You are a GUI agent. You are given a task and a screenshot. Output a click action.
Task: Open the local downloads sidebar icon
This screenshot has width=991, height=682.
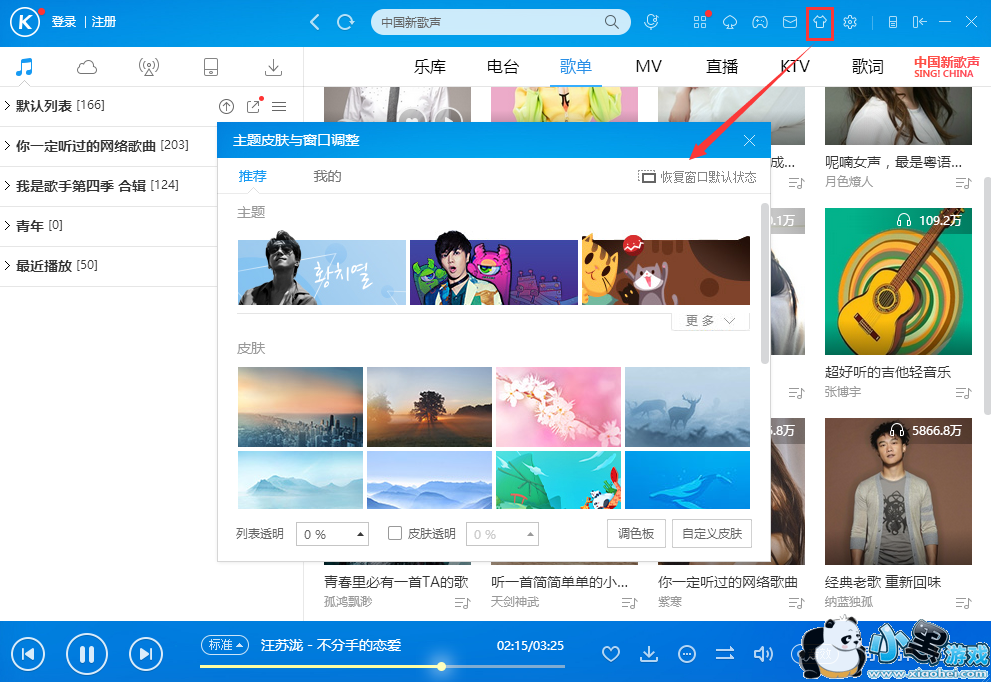tap(272, 67)
